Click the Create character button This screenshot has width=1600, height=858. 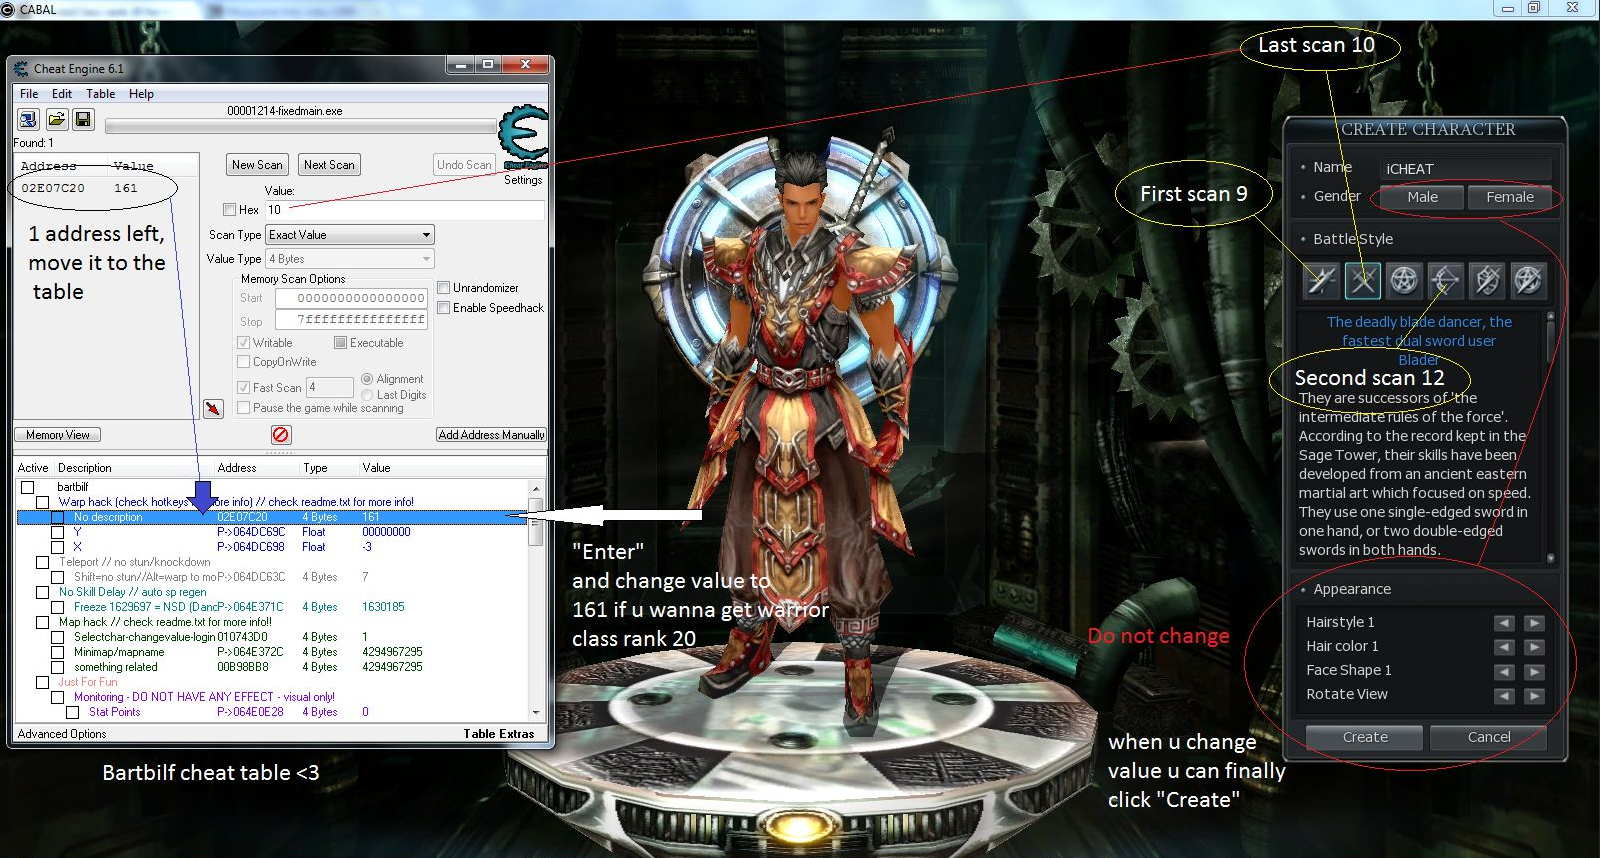click(x=1364, y=737)
